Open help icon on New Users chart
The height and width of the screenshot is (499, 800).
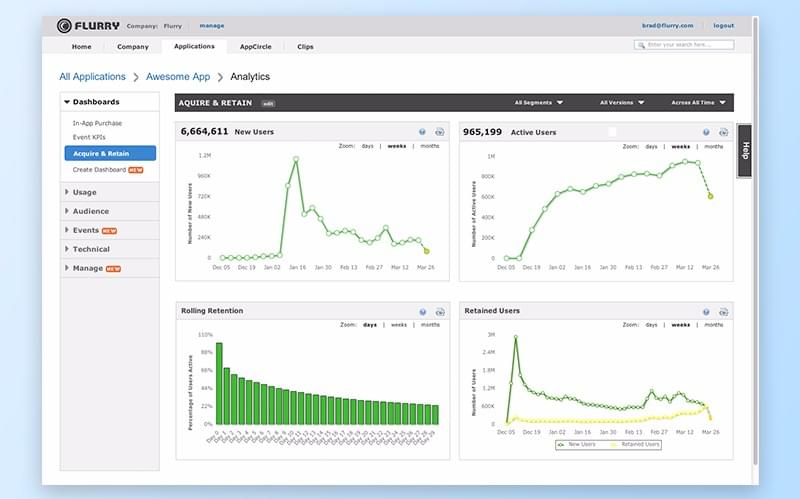422,132
